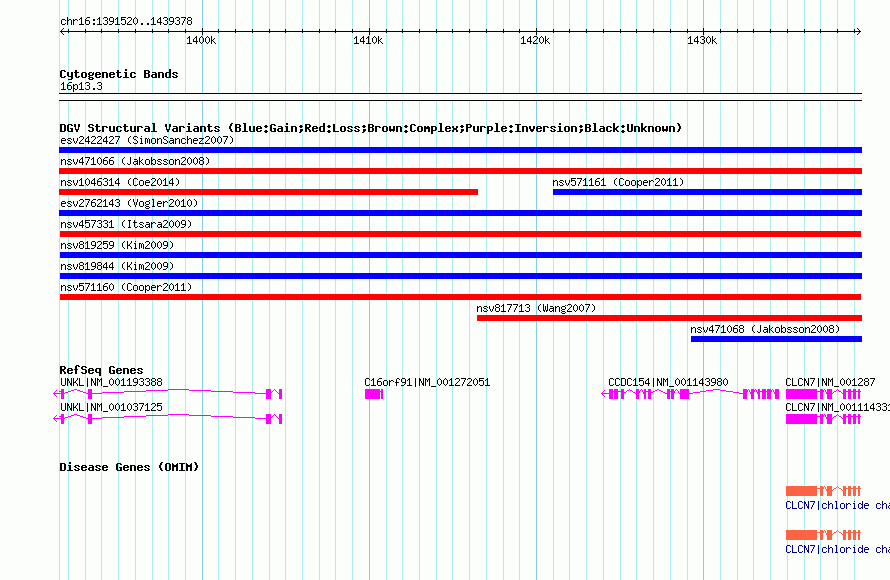Select the RefSeq Genes track title
This screenshot has width=890, height=580.
coord(101,370)
